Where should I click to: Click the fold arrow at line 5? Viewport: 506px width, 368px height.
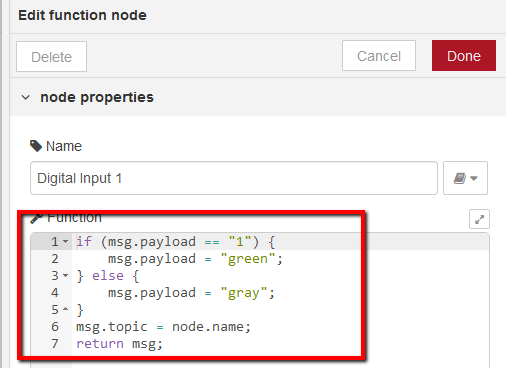66,309
